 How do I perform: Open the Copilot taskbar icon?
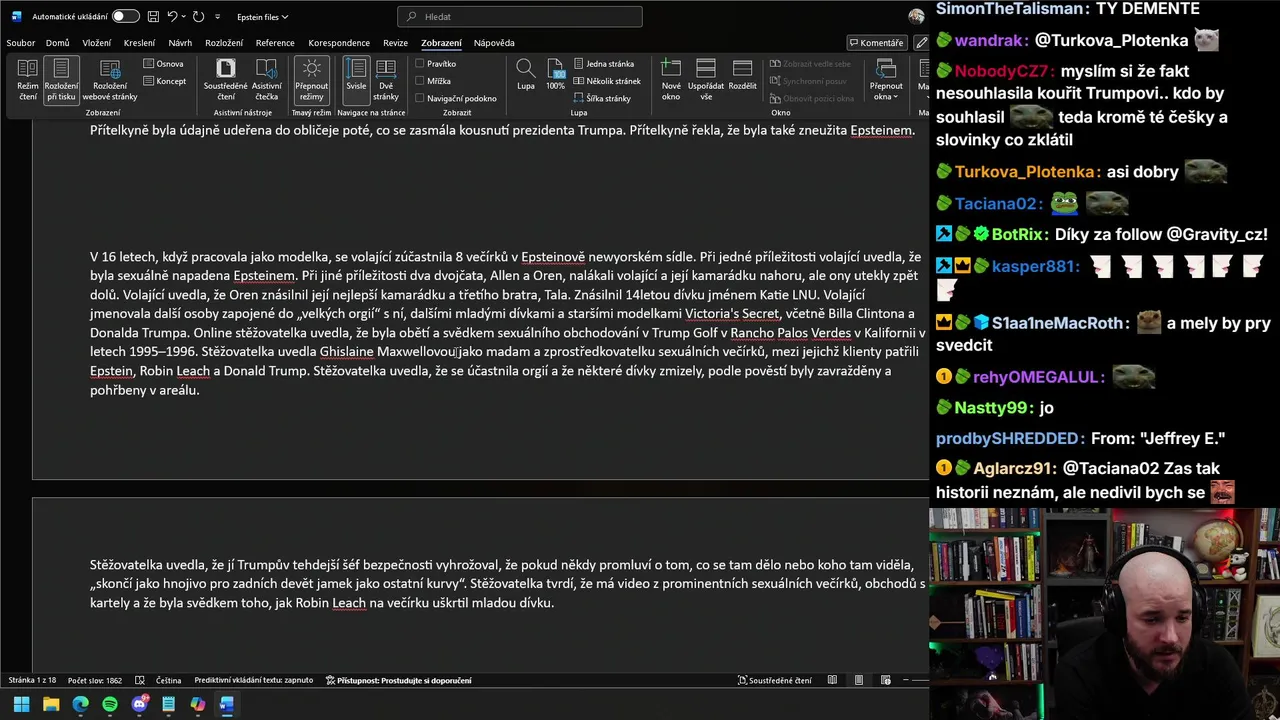198,704
